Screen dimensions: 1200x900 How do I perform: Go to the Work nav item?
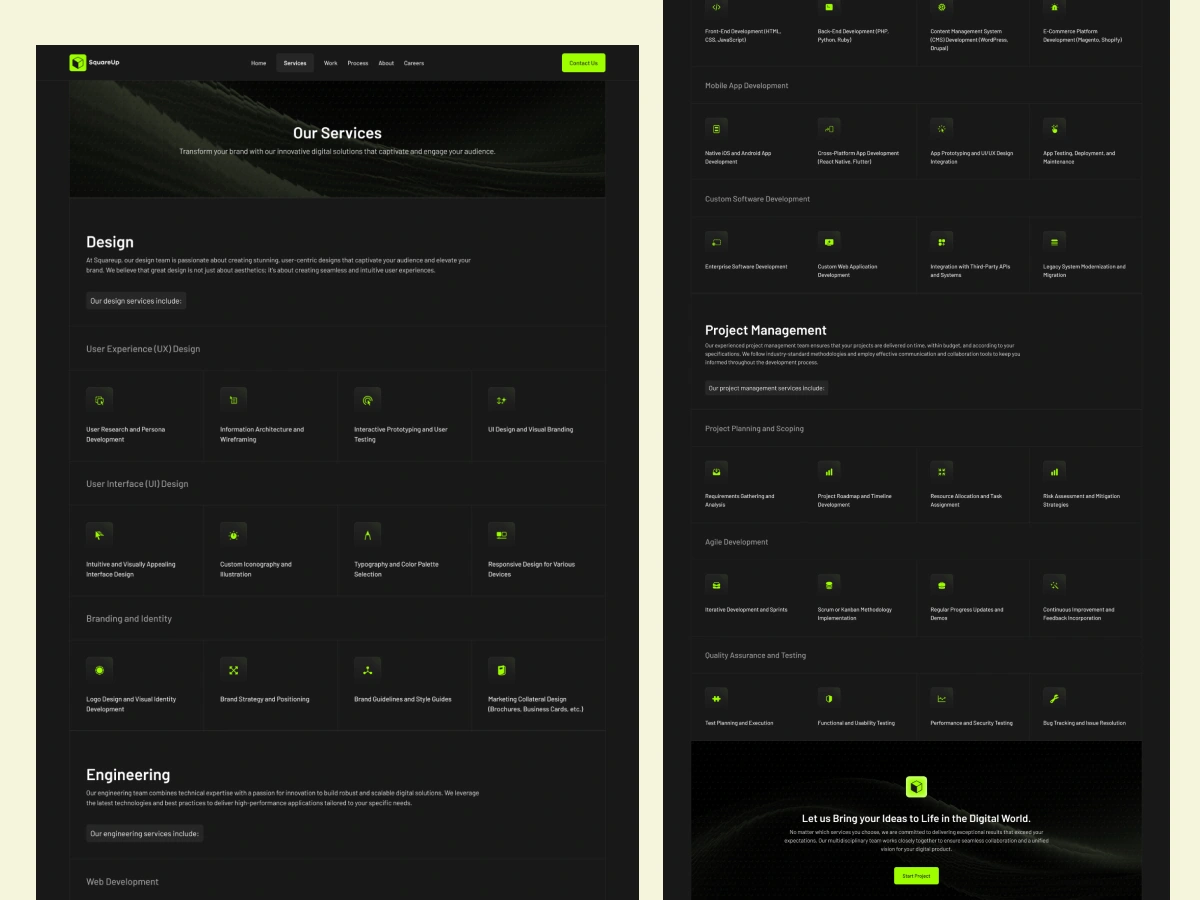(331, 63)
